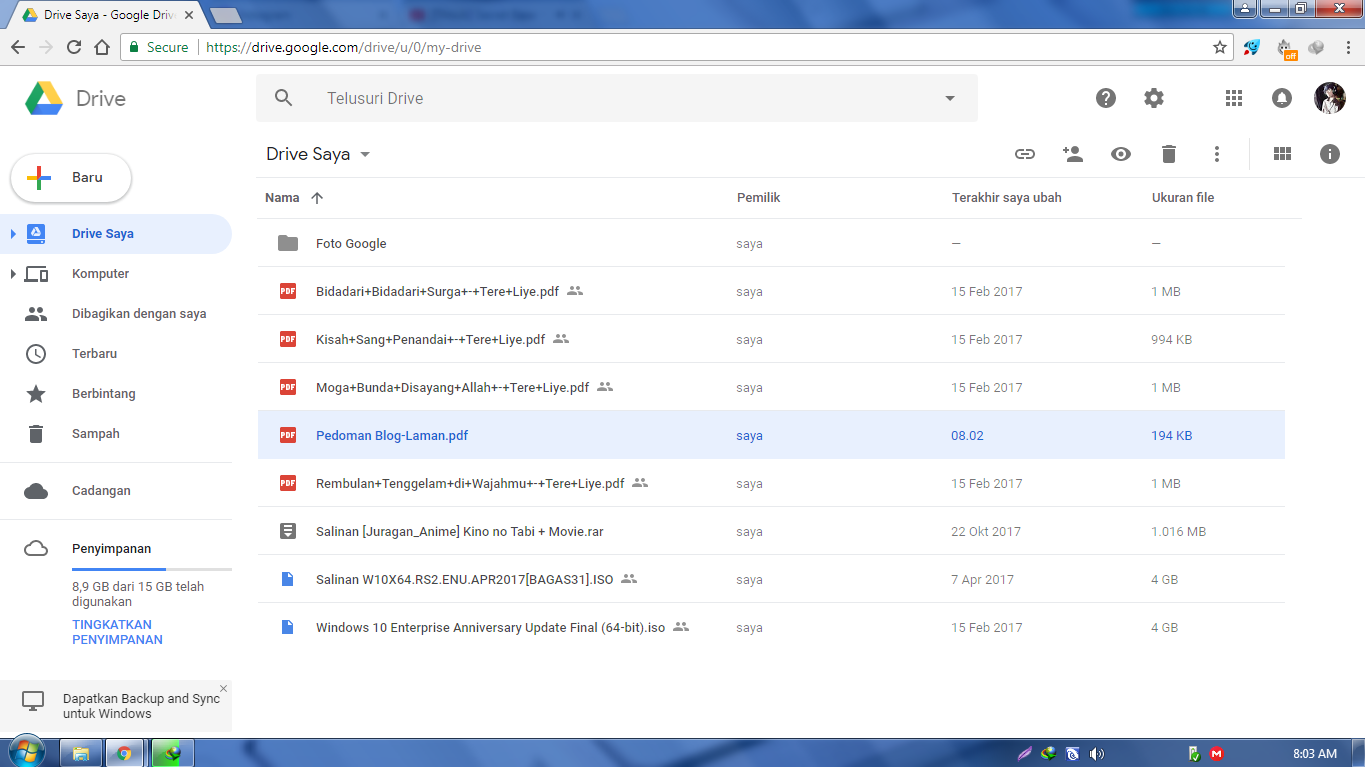
Task: Expand the Drive Saya breadcrumb dropdown
Action: tap(364, 154)
